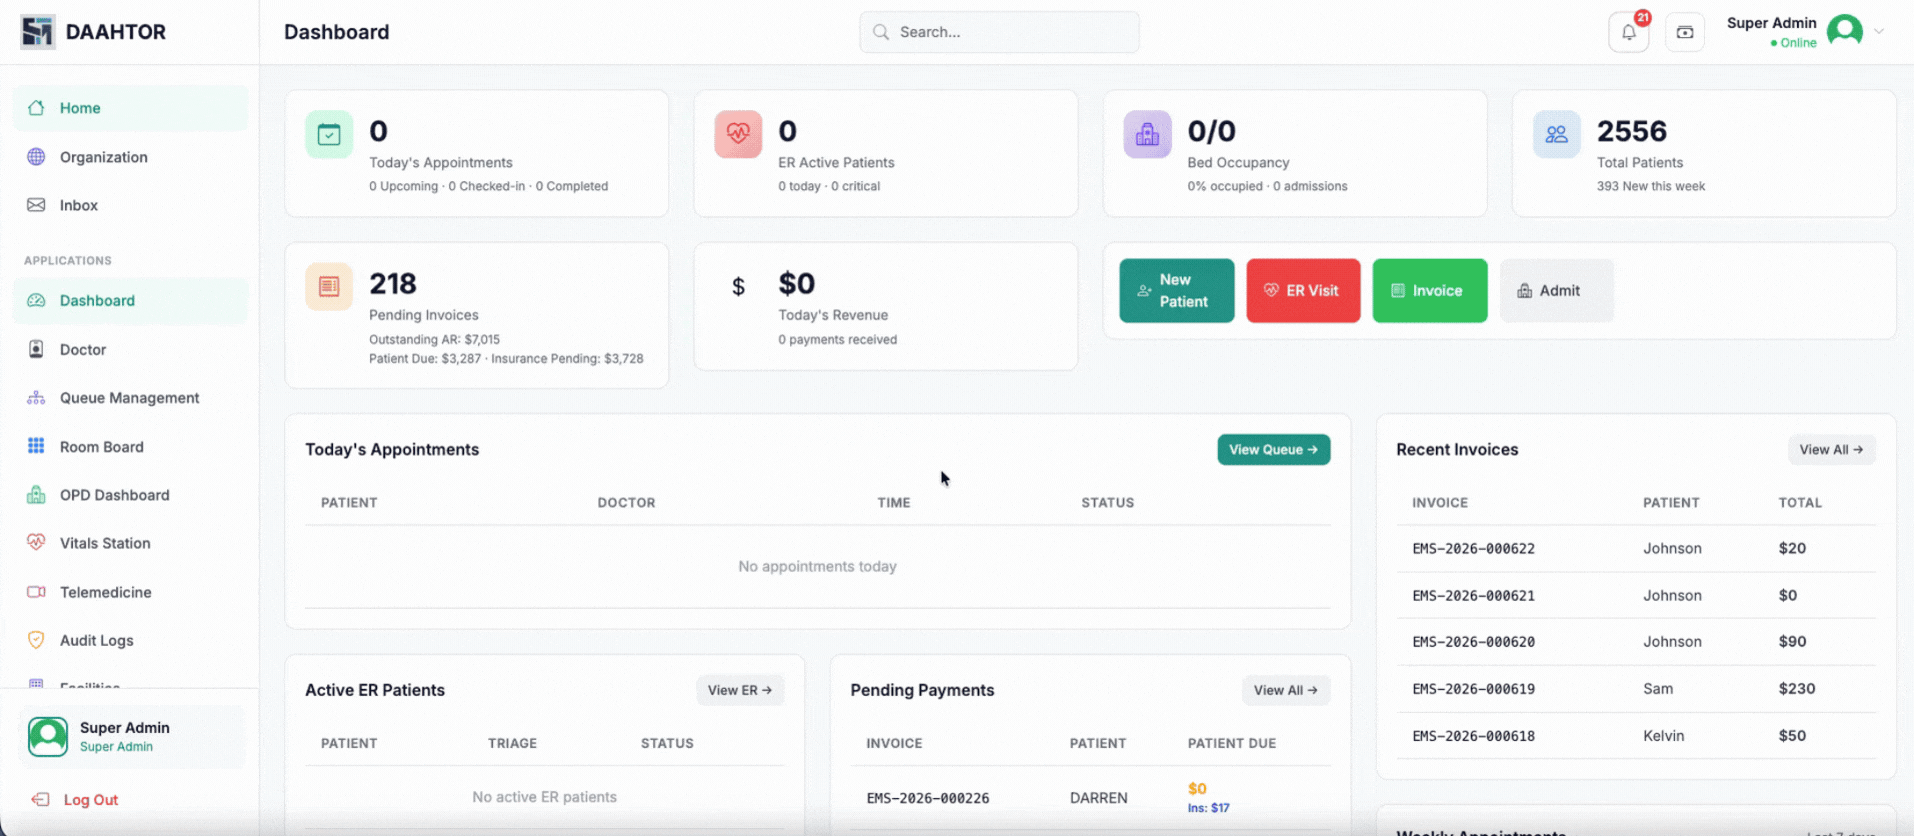Click the Doctor sidebar icon

point(36,349)
